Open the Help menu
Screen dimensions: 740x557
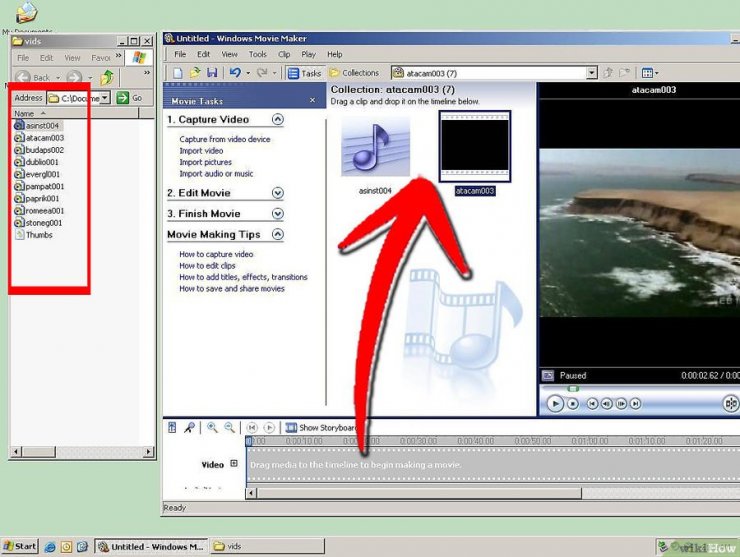point(335,54)
